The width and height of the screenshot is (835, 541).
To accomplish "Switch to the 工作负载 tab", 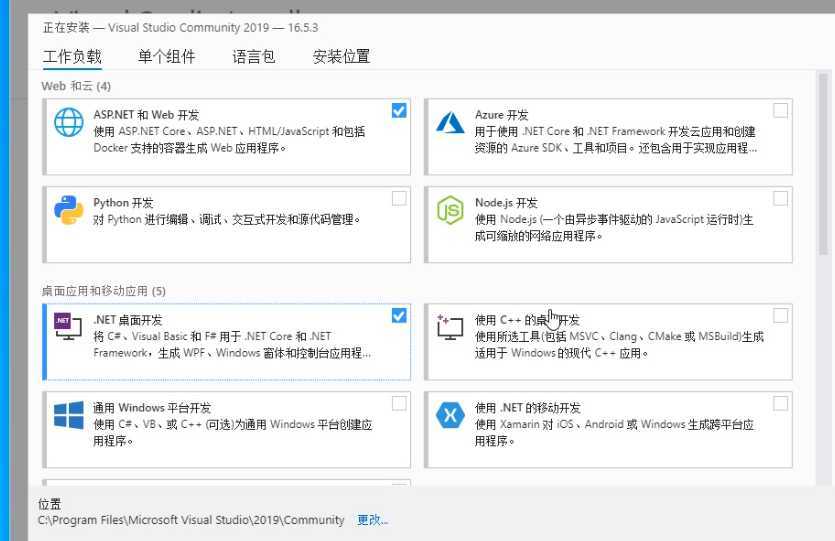I will tap(72, 56).
